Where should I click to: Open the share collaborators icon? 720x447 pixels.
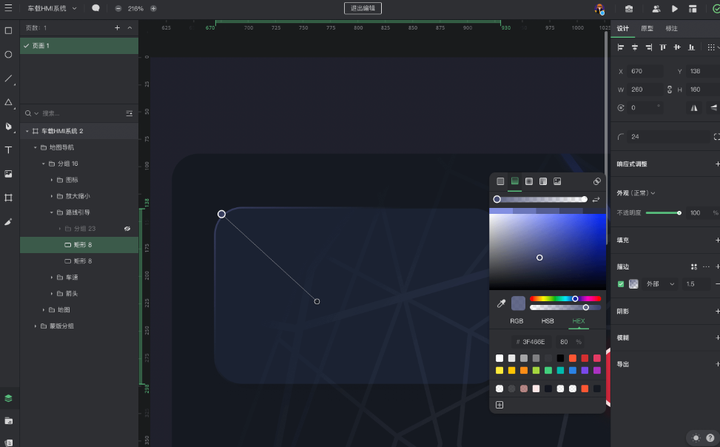coord(656,9)
